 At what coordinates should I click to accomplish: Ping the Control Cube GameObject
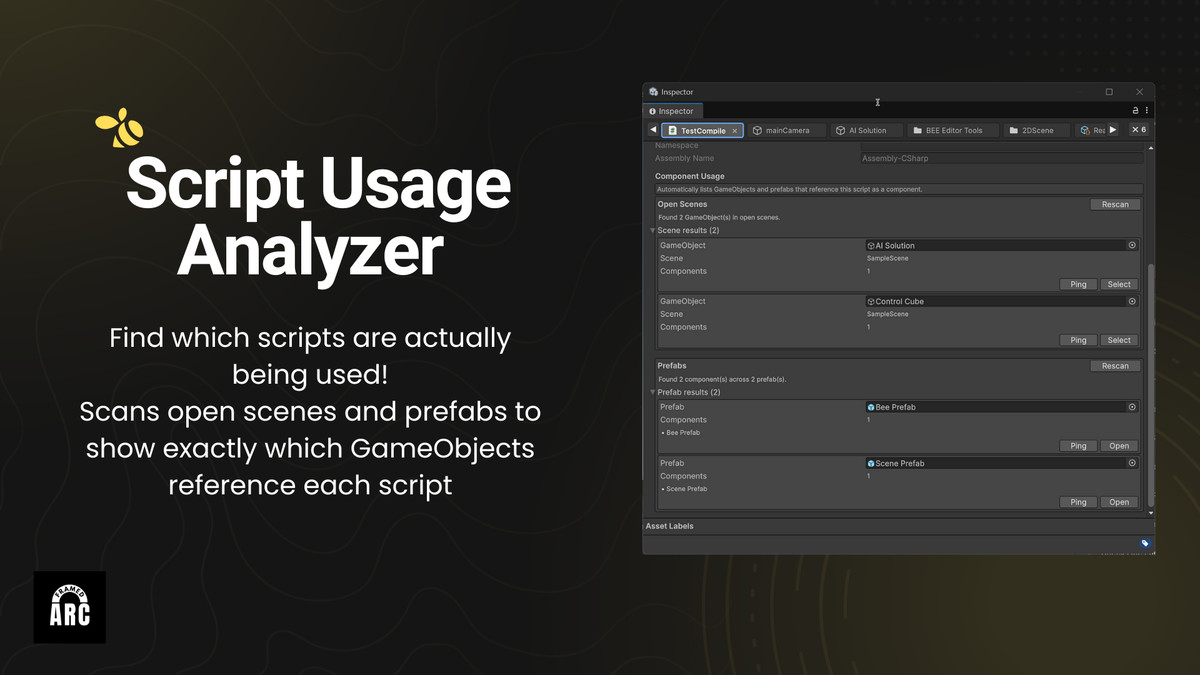(1078, 339)
